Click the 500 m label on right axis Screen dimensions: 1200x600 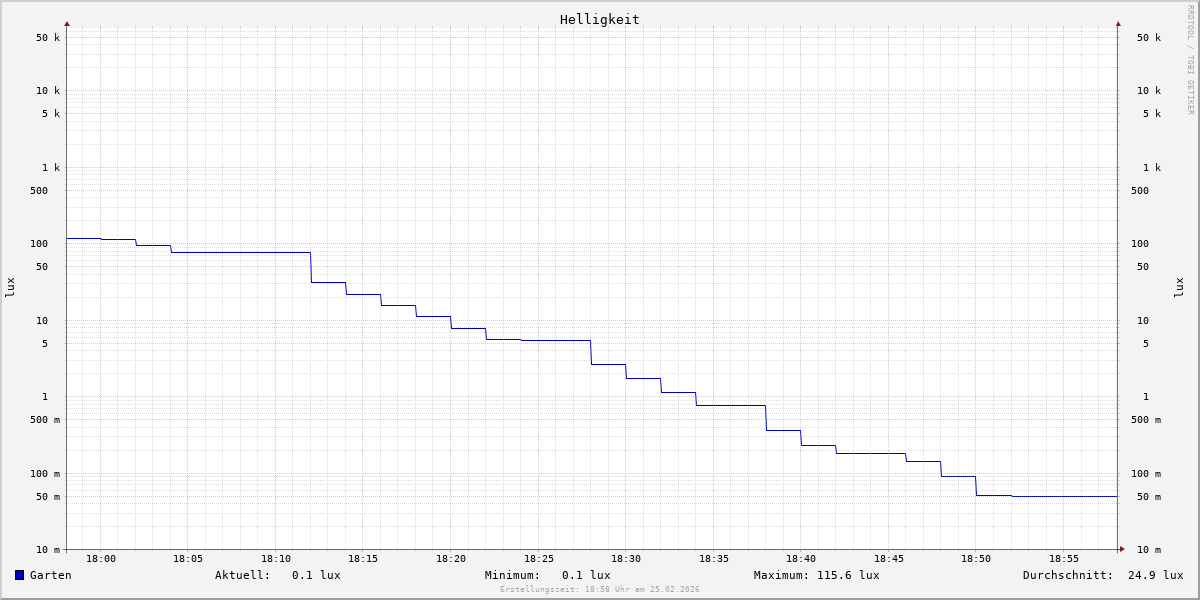pos(1146,420)
